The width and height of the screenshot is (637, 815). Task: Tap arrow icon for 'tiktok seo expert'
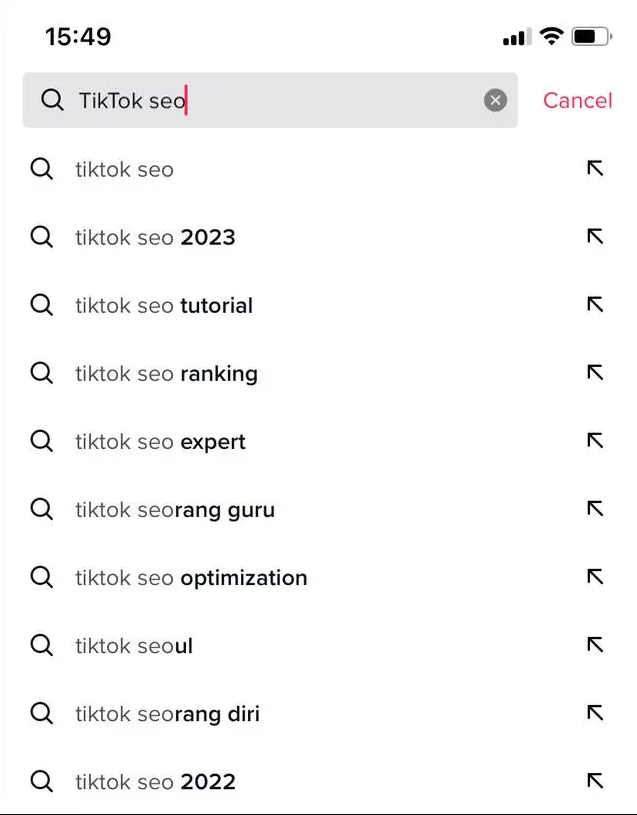click(x=595, y=441)
